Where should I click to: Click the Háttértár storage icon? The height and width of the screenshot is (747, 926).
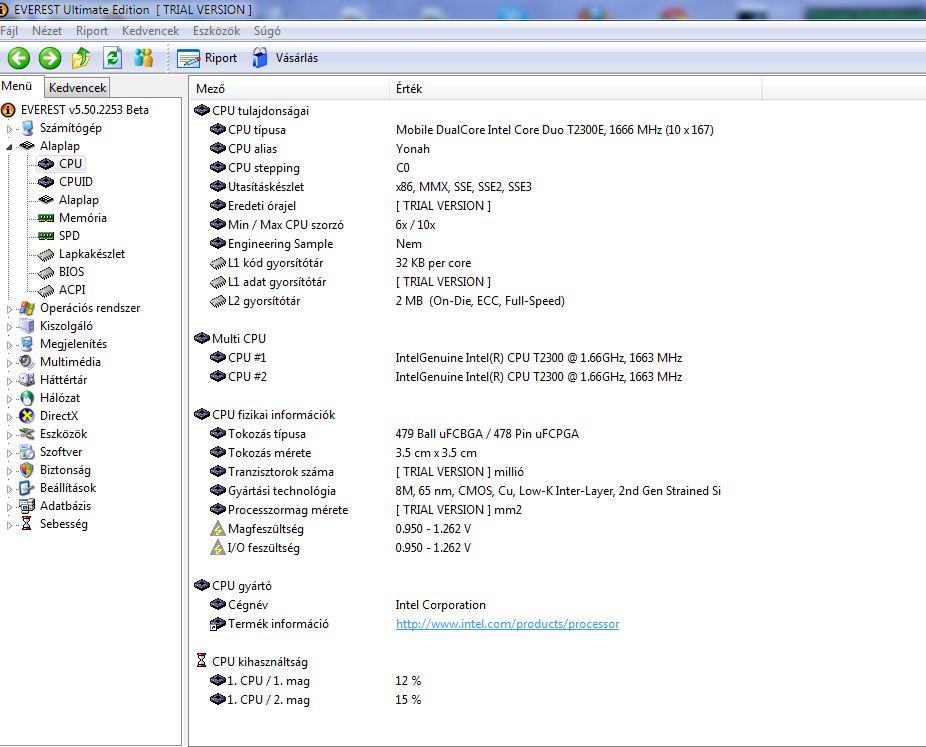pyautogui.click(x=27, y=380)
